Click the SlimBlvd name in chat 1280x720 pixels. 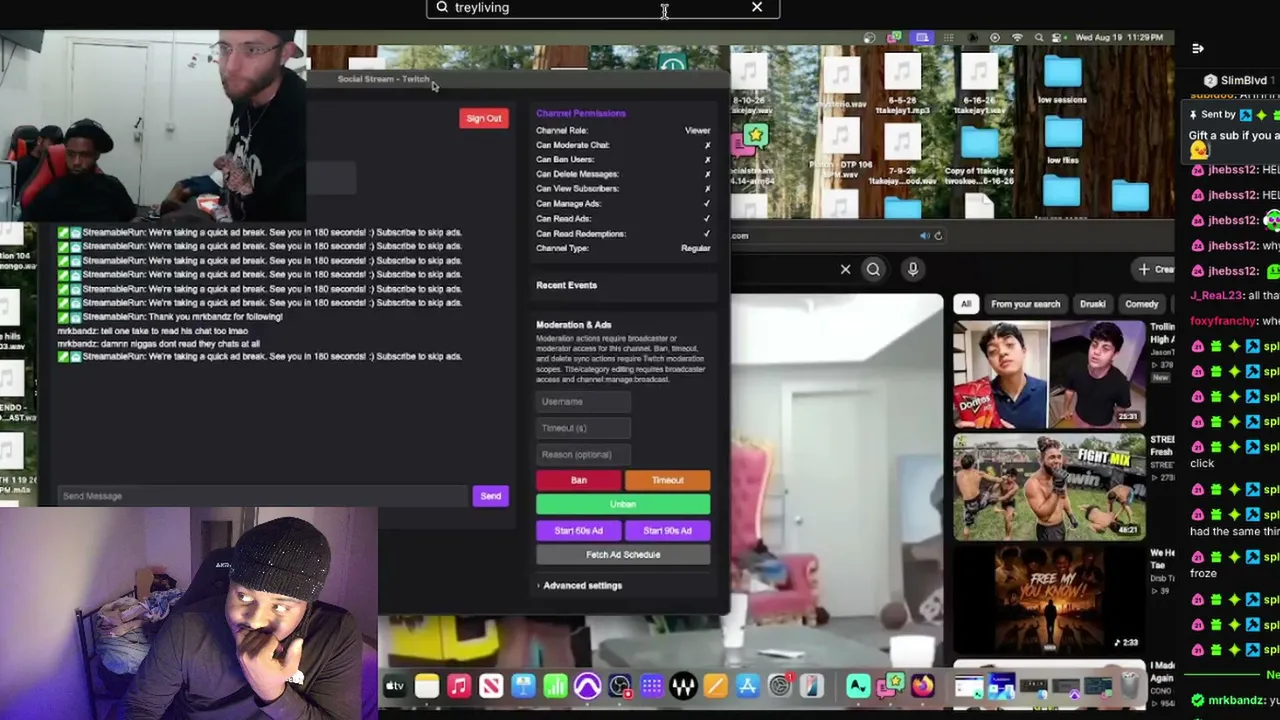coord(1243,80)
